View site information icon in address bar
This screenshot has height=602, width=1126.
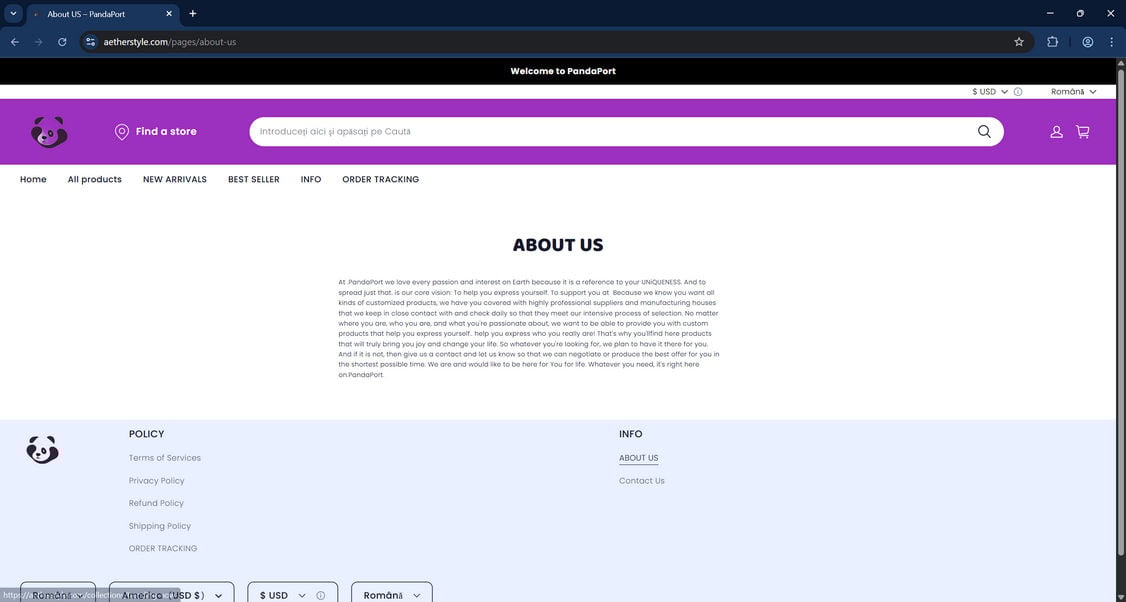(90, 42)
